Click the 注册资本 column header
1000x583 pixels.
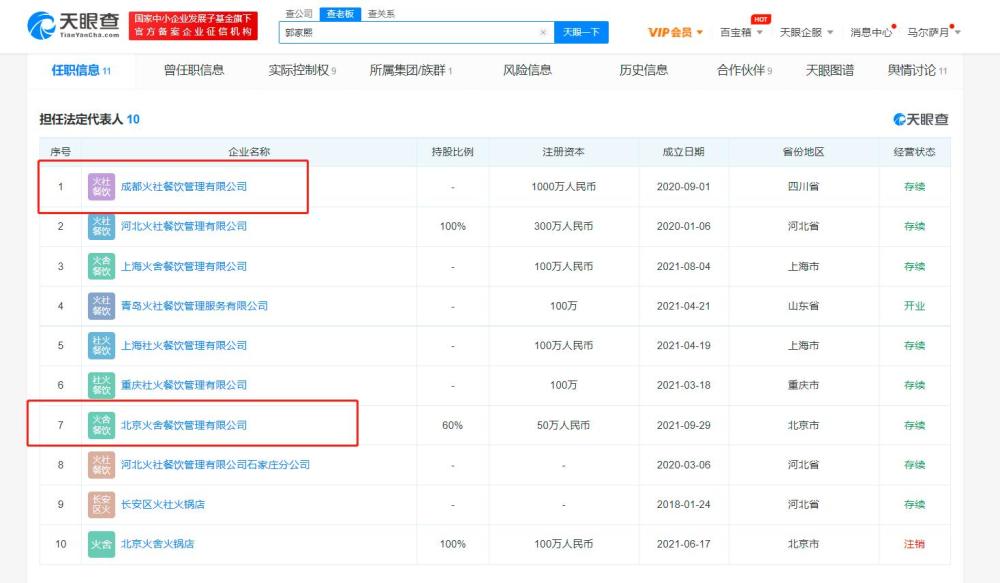[x=563, y=152]
